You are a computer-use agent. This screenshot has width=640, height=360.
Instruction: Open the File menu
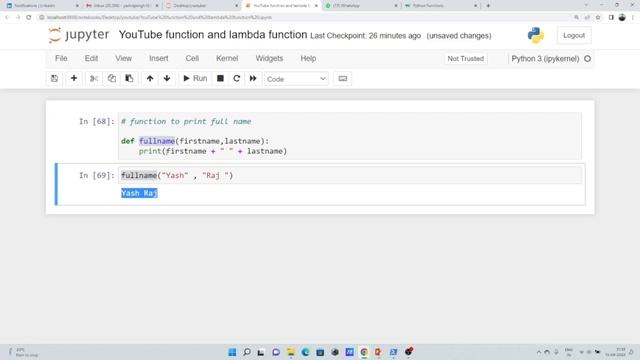61,58
